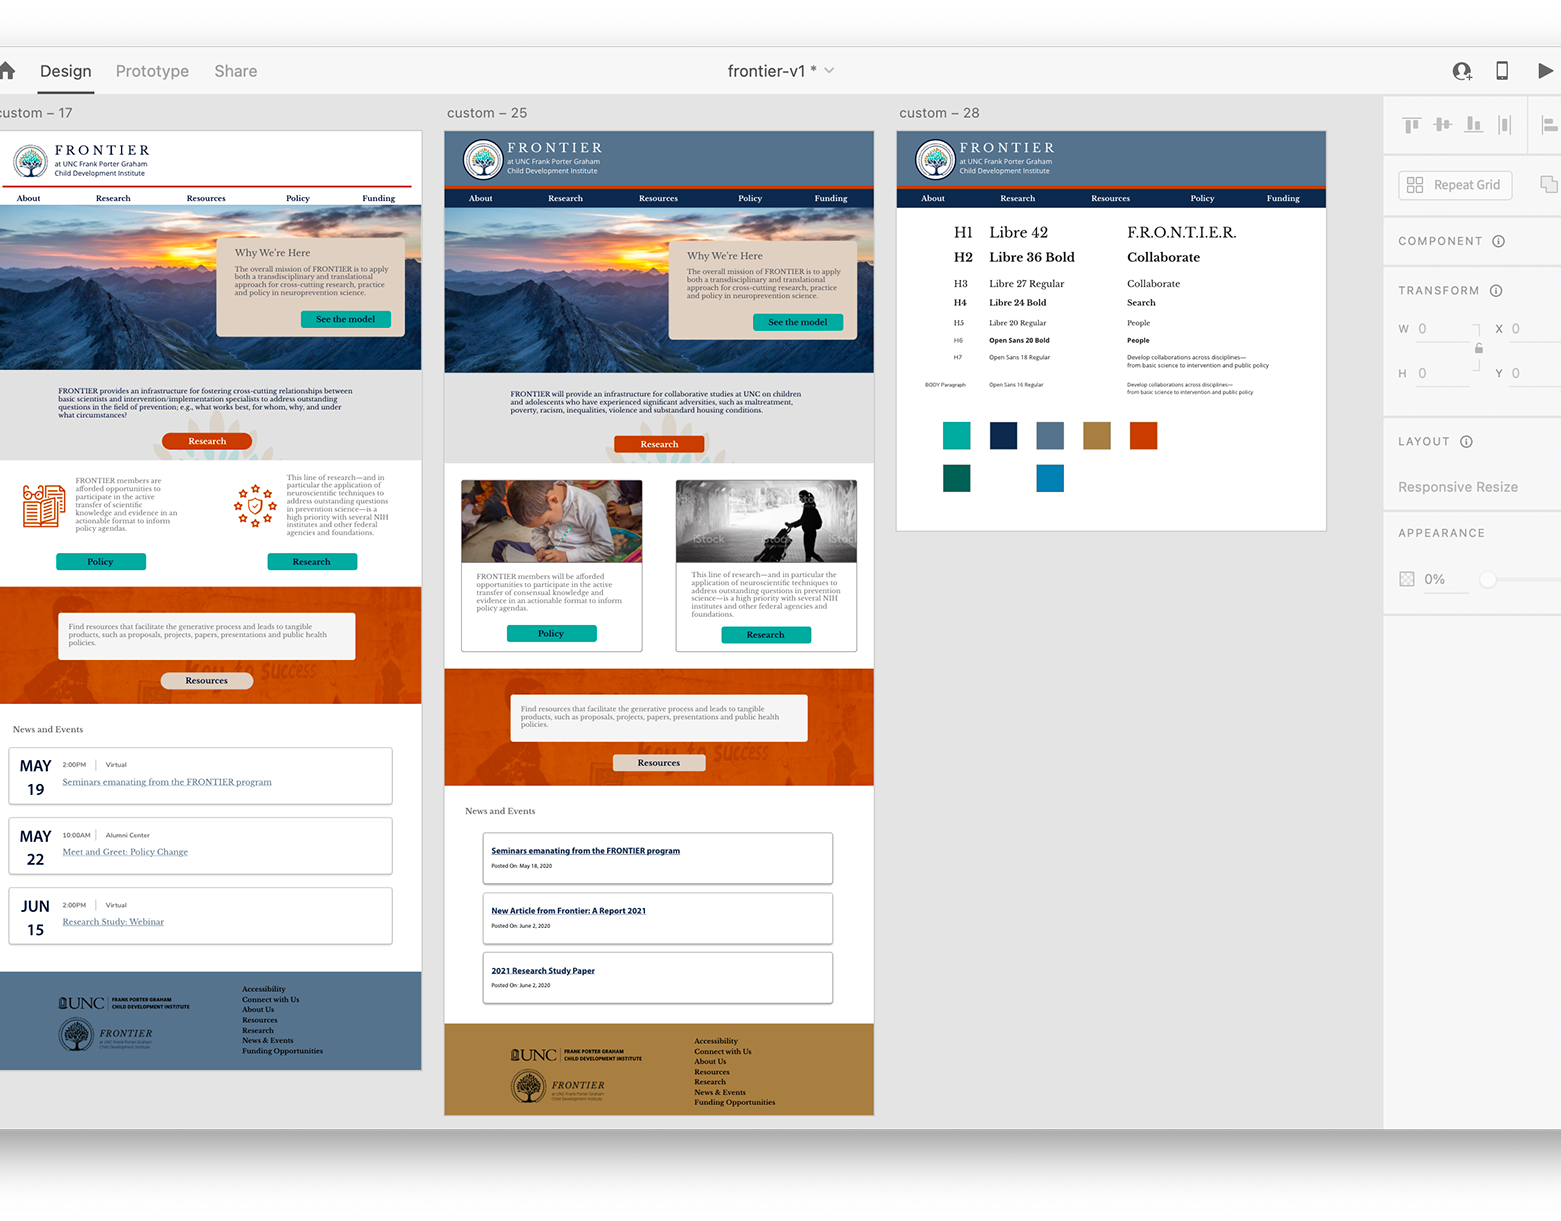Screen dimensions: 1561x1221
Task: Open the Layout info icon
Action: pyautogui.click(x=1466, y=442)
